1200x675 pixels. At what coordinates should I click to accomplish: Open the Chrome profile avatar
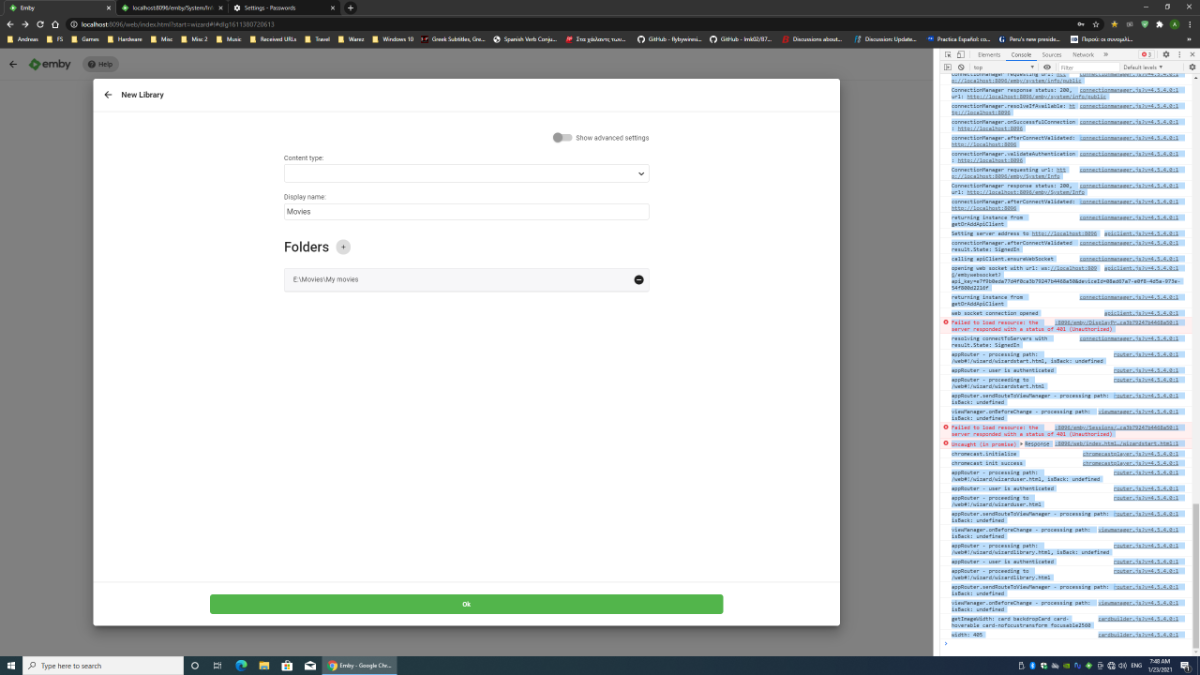click(1174, 24)
